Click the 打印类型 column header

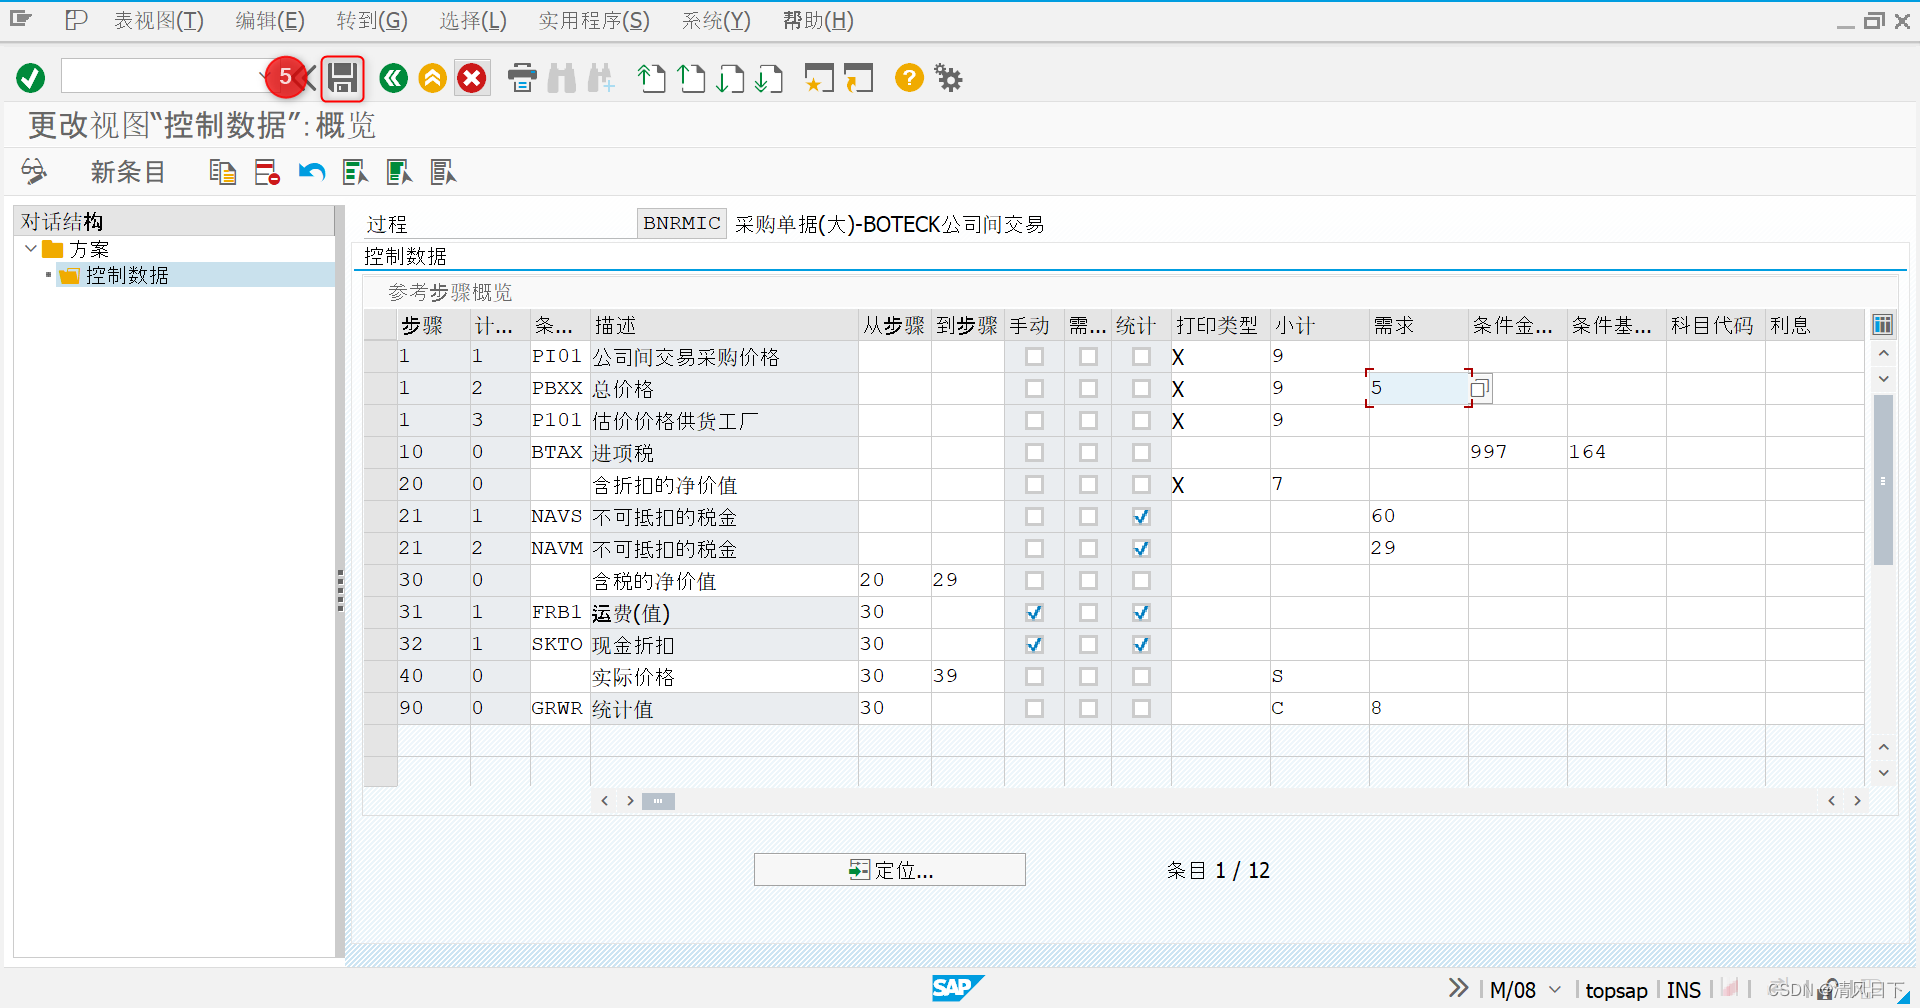pyautogui.click(x=1217, y=325)
